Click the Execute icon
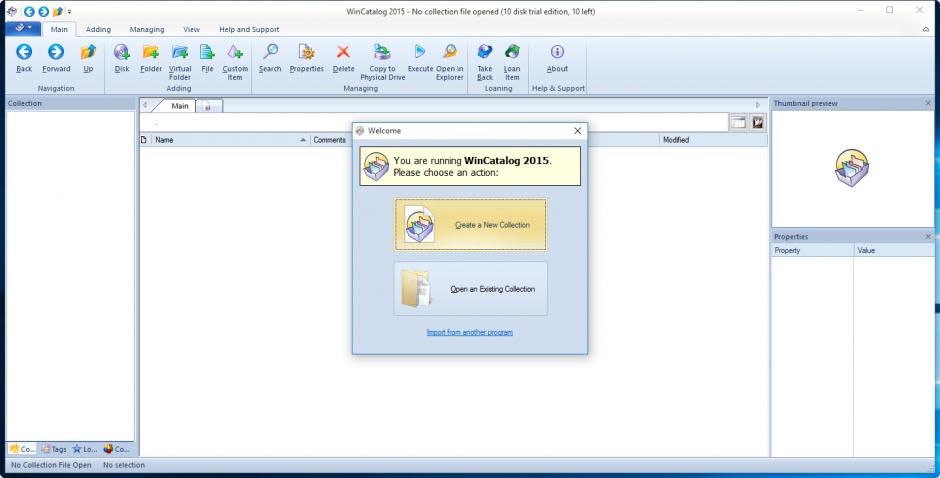The width and height of the screenshot is (940, 478). 420,52
